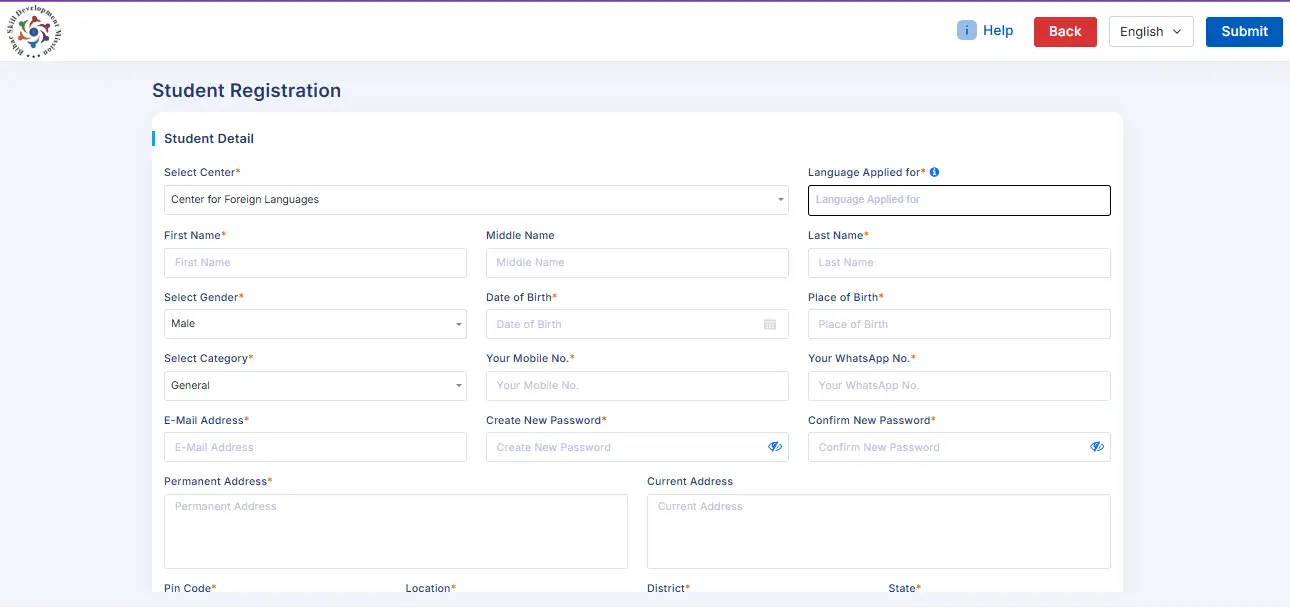This screenshot has height=612, width=1290.
Task: Open the English language selector
Action: click(x=1151, y=32)
